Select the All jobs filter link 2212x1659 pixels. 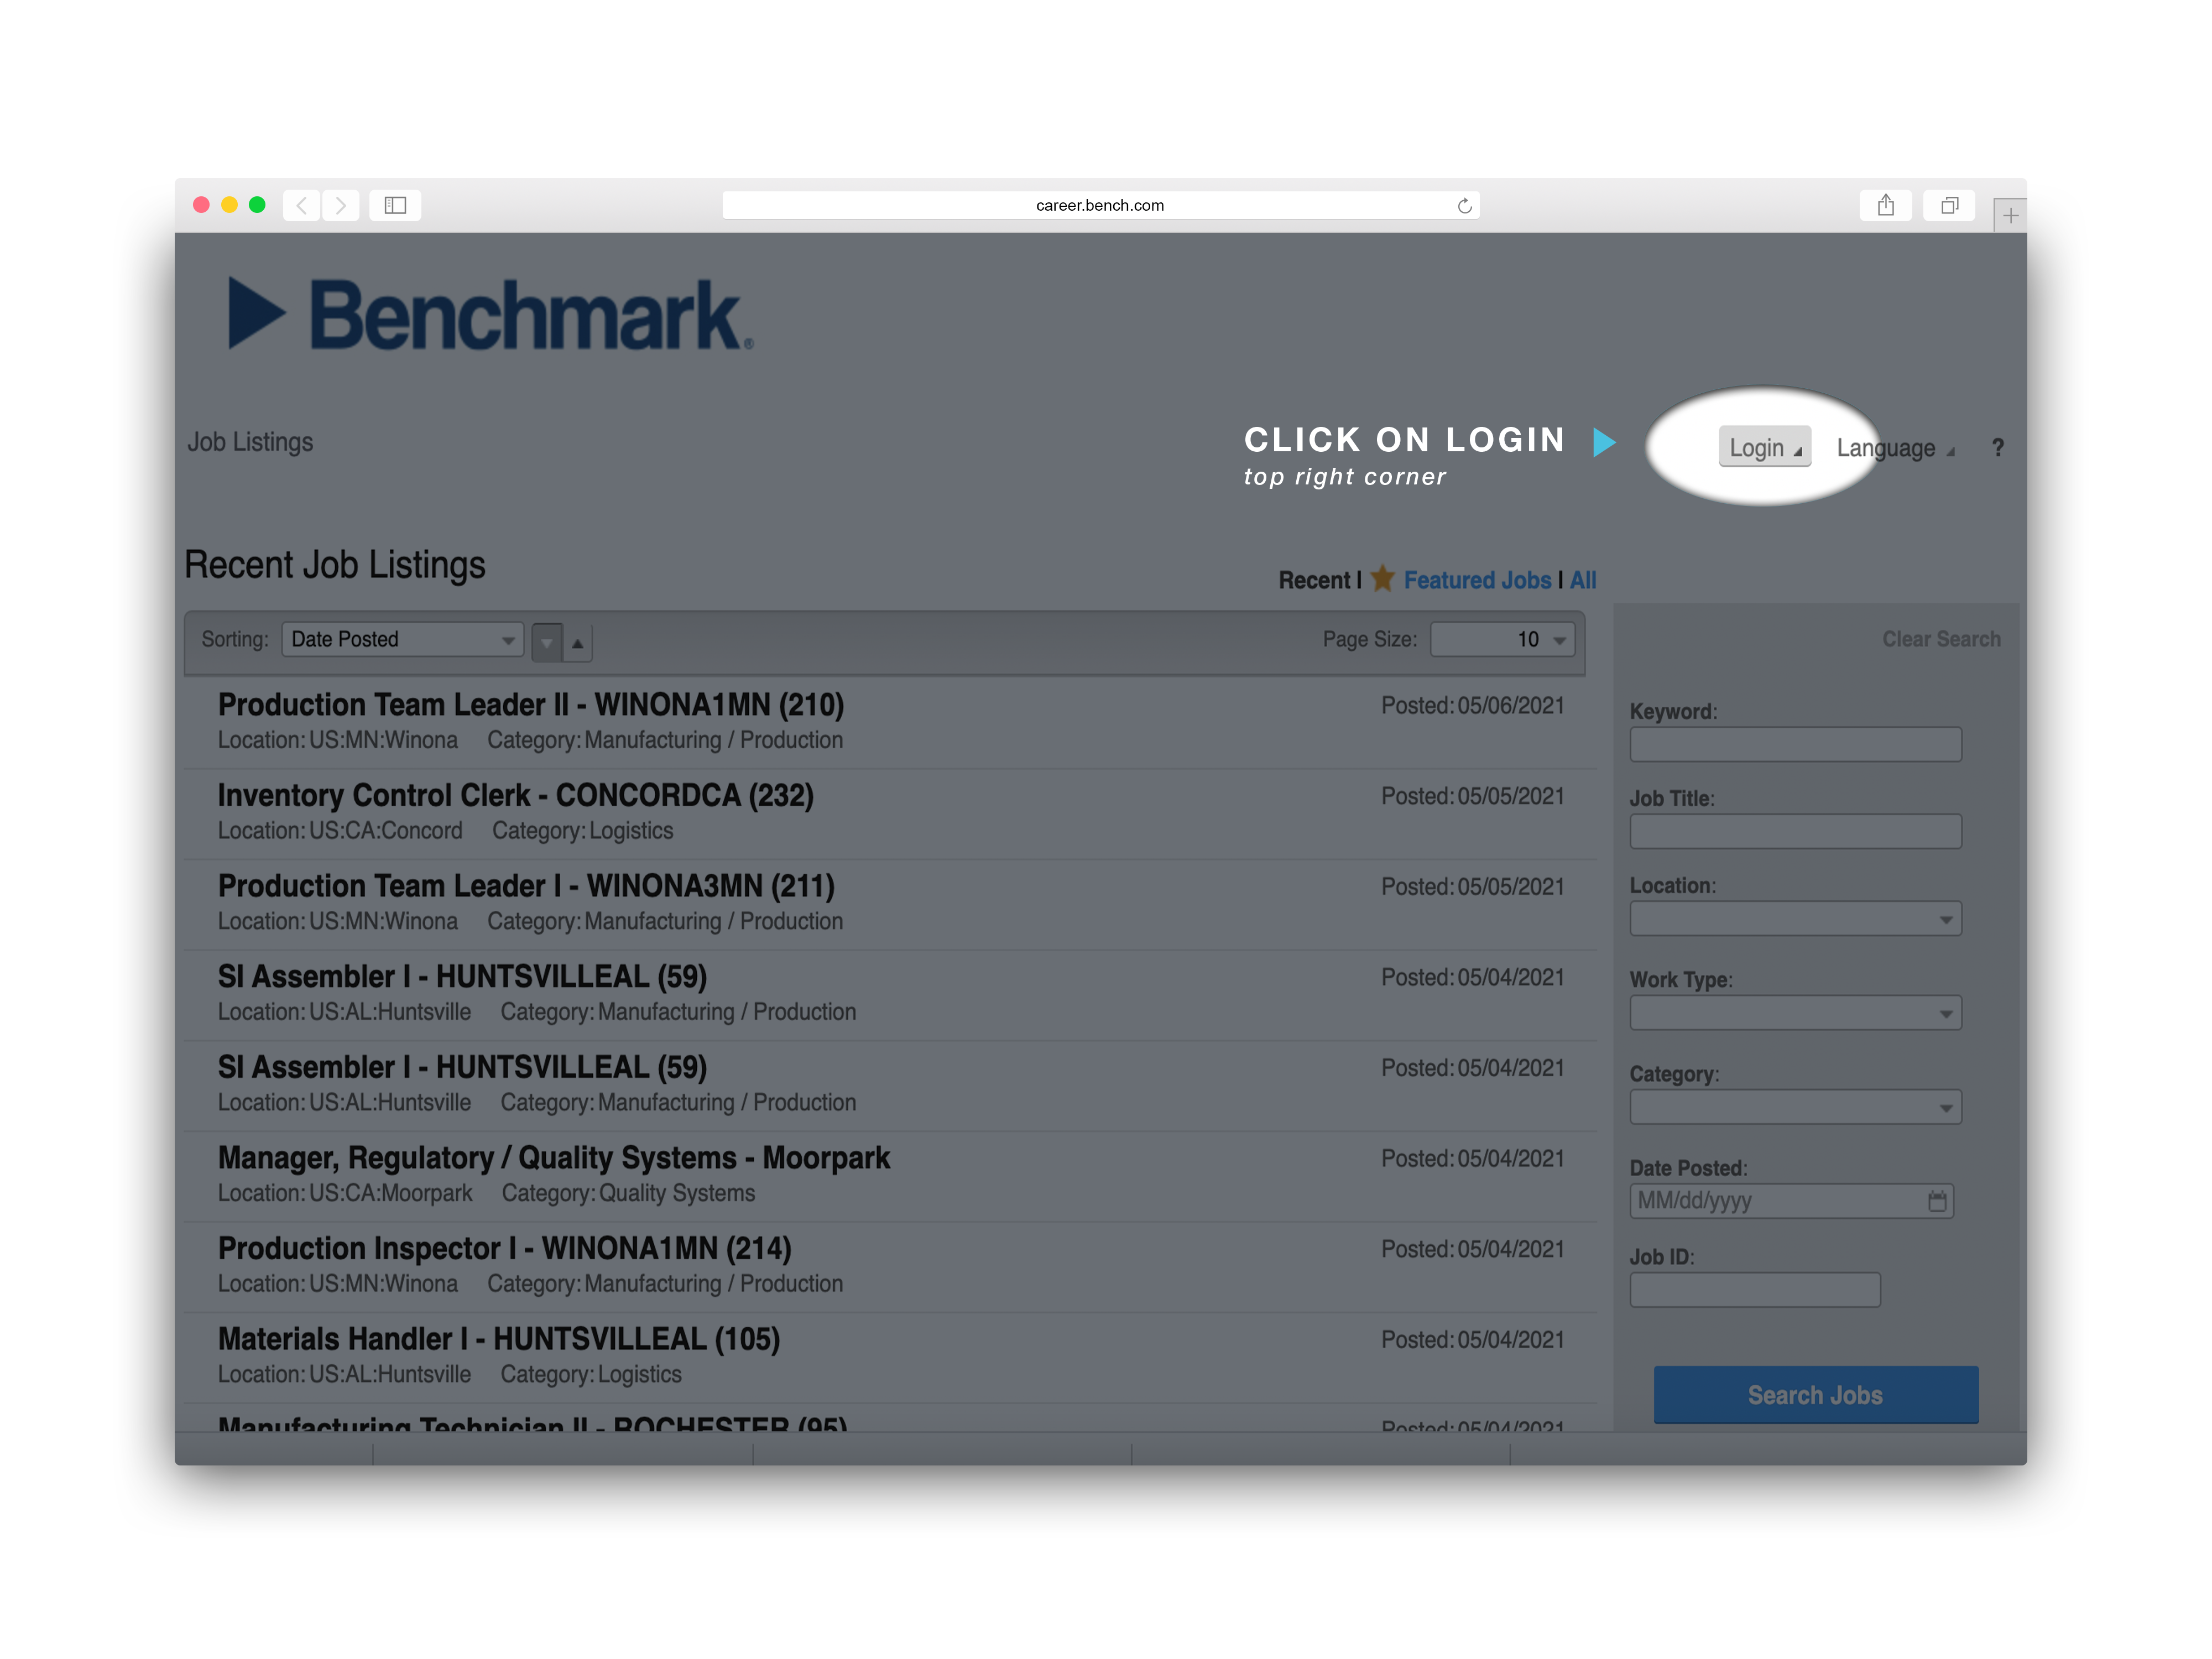click(x=1583, y=580)
